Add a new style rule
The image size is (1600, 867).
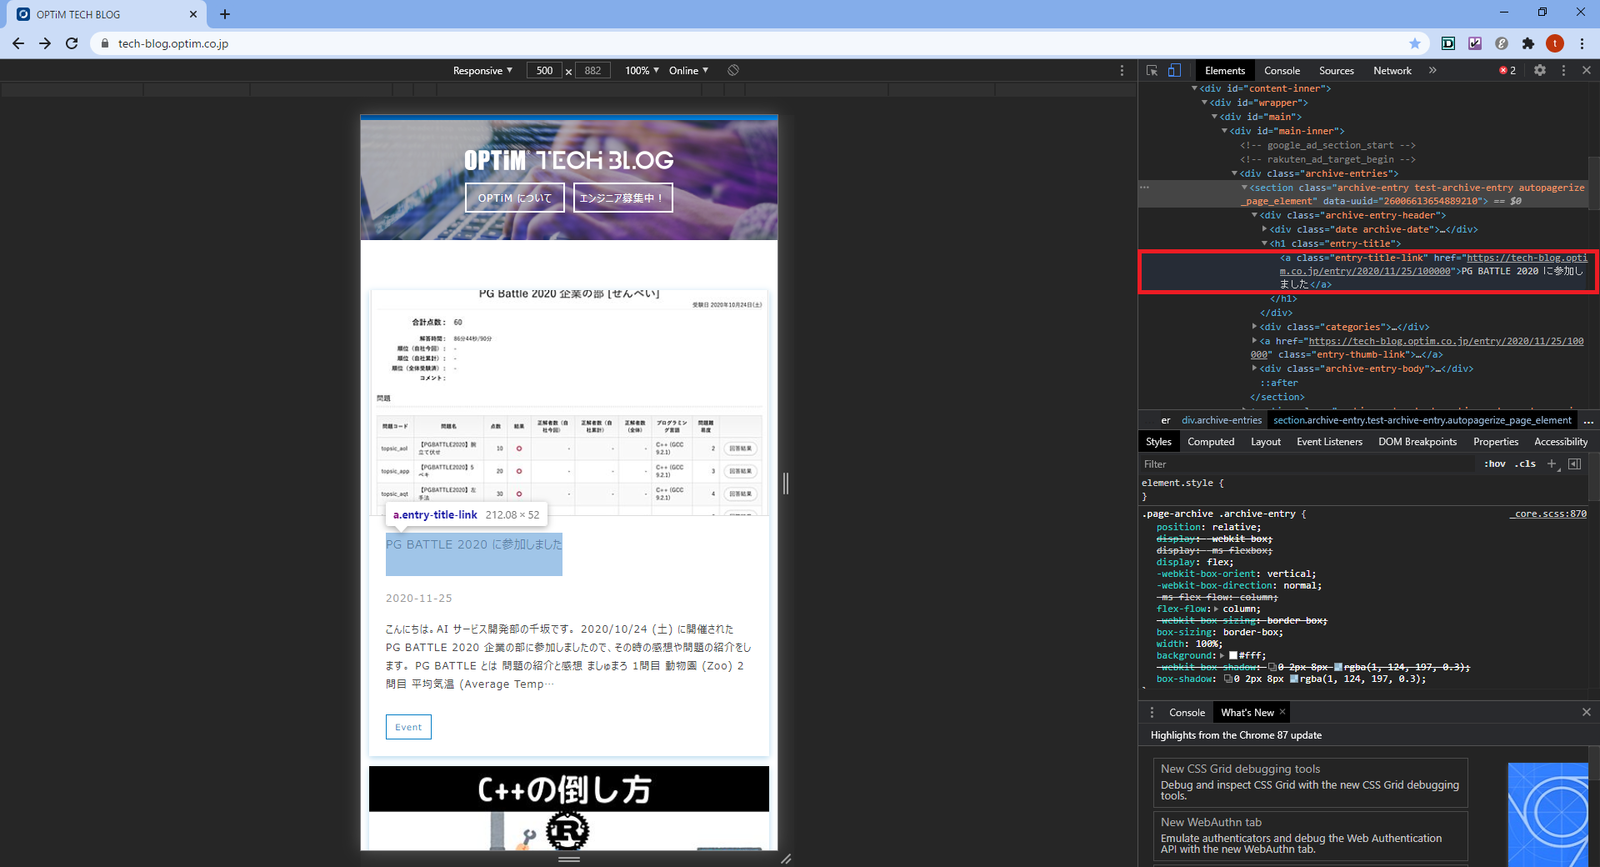click(x=1552, y=464)
